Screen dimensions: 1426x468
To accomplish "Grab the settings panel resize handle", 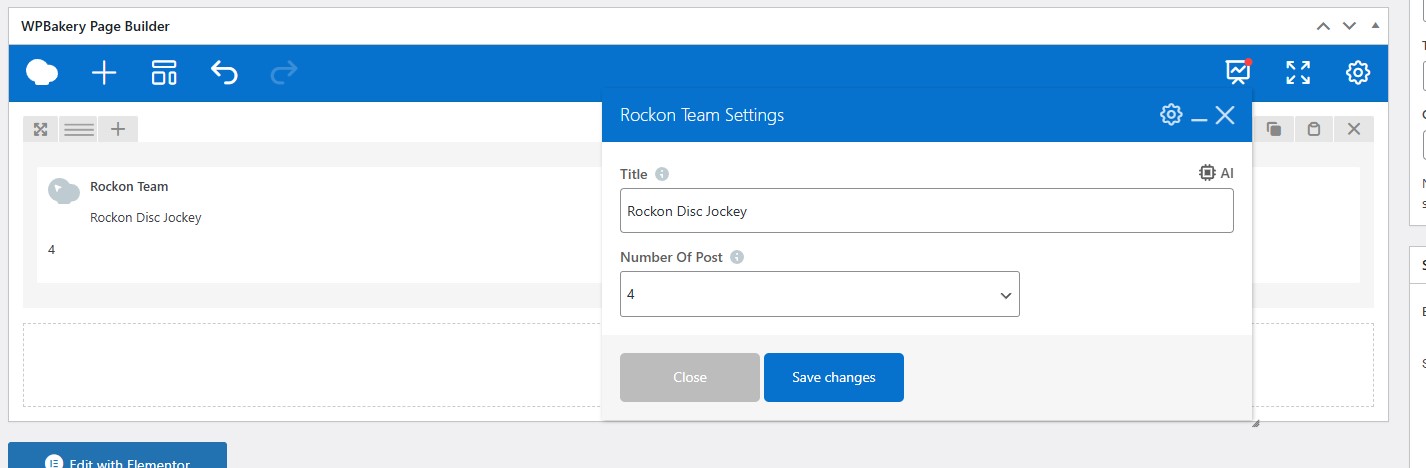I will tap(1255, 424).
